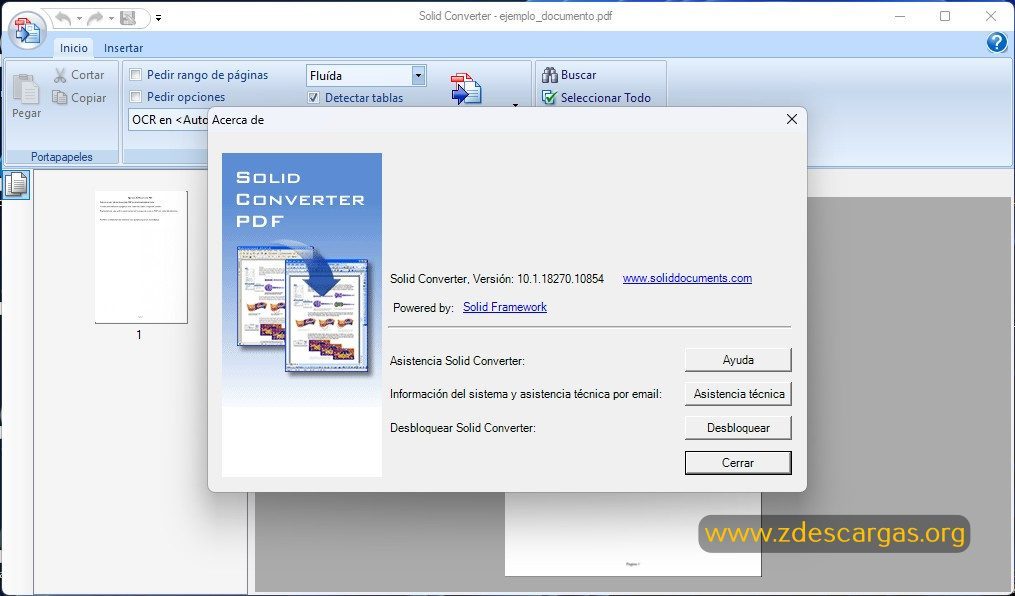Open the Fluída layout mode dropdown

coord(418,76)
